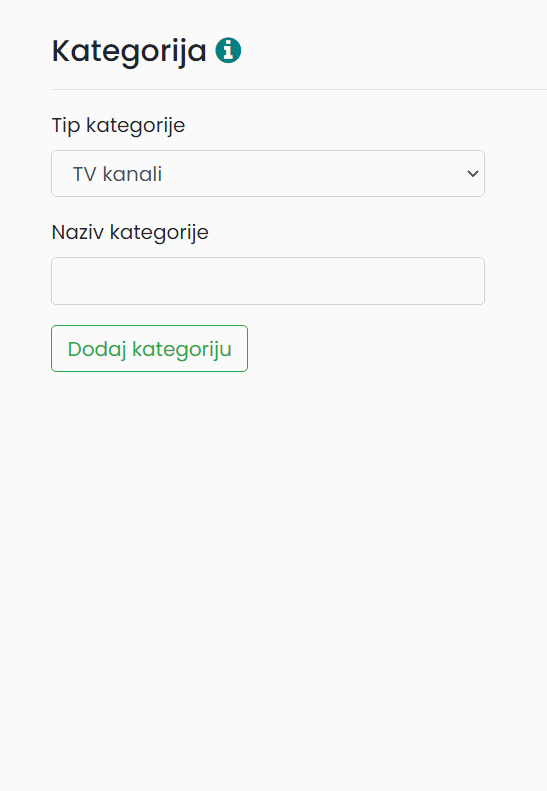Viewport: 547px width, 791px height.
Task: Click the divider line under Kategorija heading
Action: (x=299, y=89)
